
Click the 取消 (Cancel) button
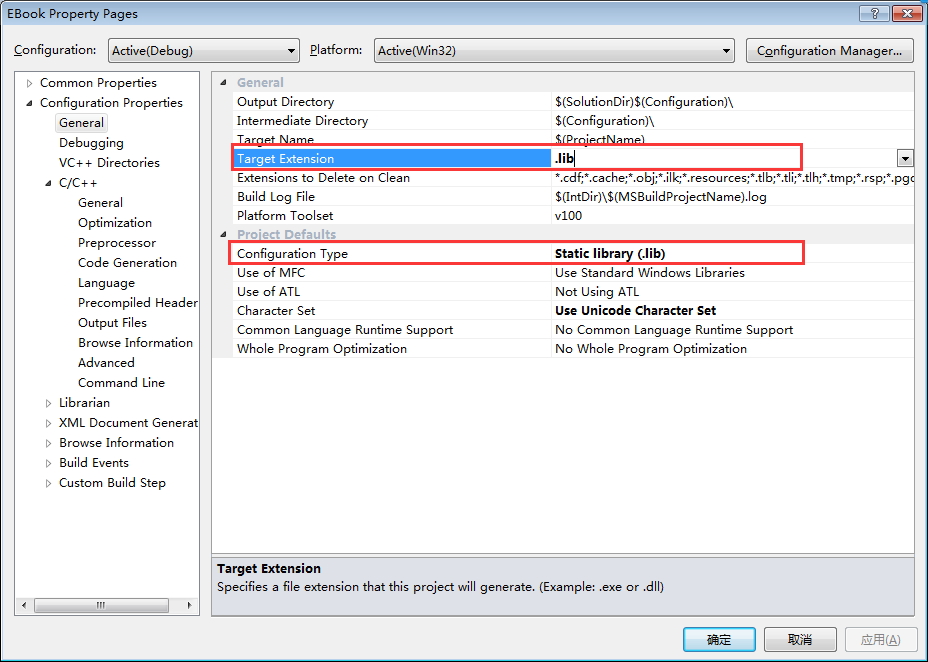coord(800,640)
